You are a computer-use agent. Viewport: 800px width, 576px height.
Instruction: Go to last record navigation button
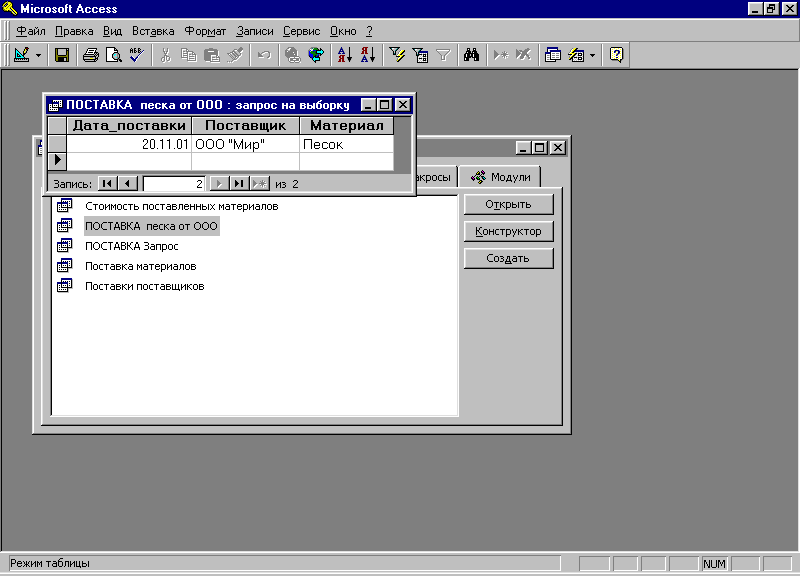pos(239,183)
